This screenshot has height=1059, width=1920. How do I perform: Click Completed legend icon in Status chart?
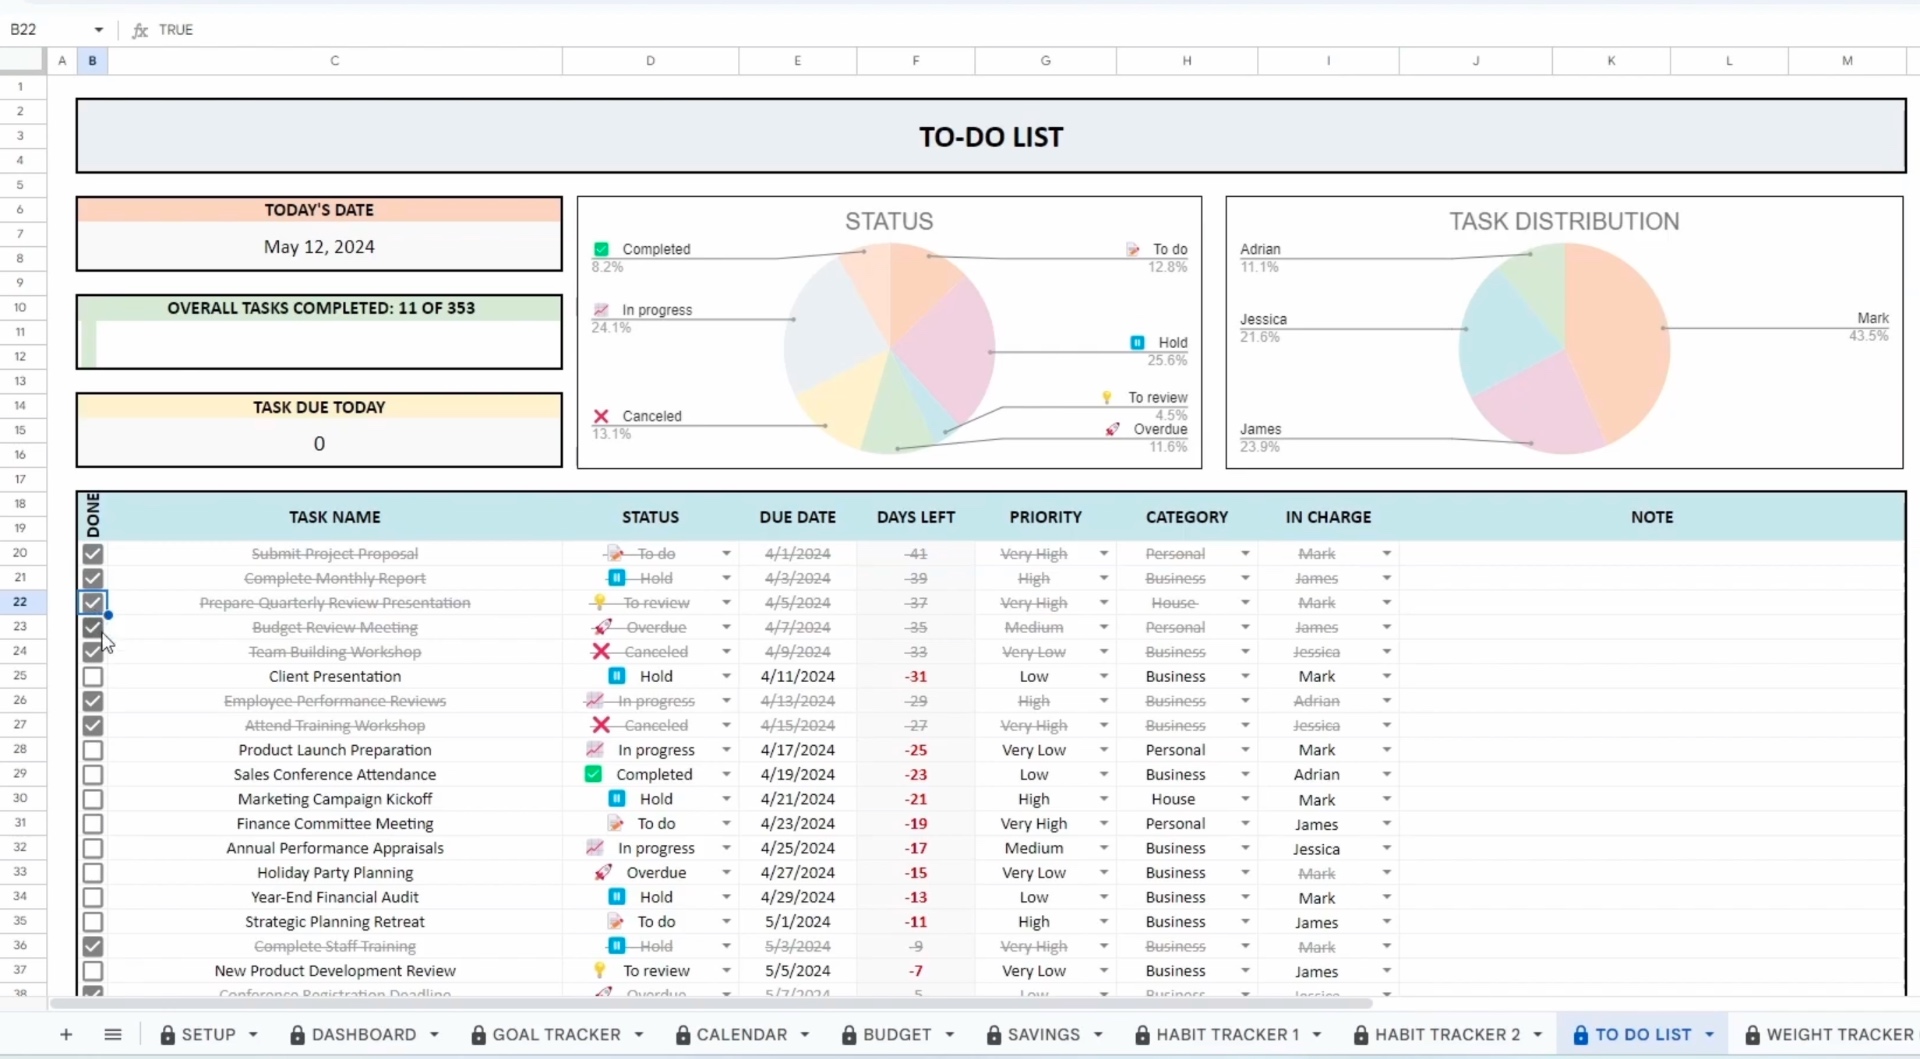click(x=601, y=249)
